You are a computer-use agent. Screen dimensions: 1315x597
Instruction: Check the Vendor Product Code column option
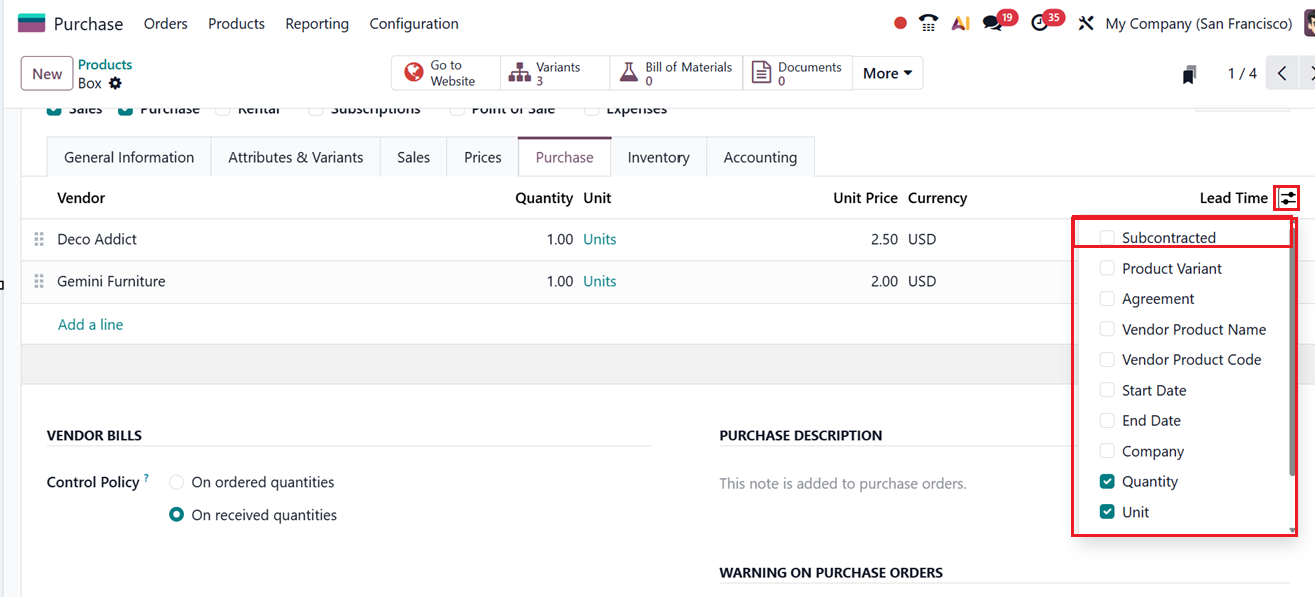tap(1107, 360)
